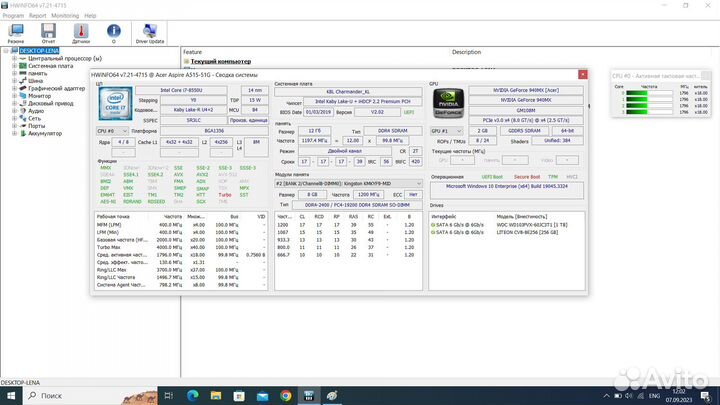Viewport: 720px width, 405px height.
Task: Open Microsoft Edge from the taskbar
Action: 192,395
